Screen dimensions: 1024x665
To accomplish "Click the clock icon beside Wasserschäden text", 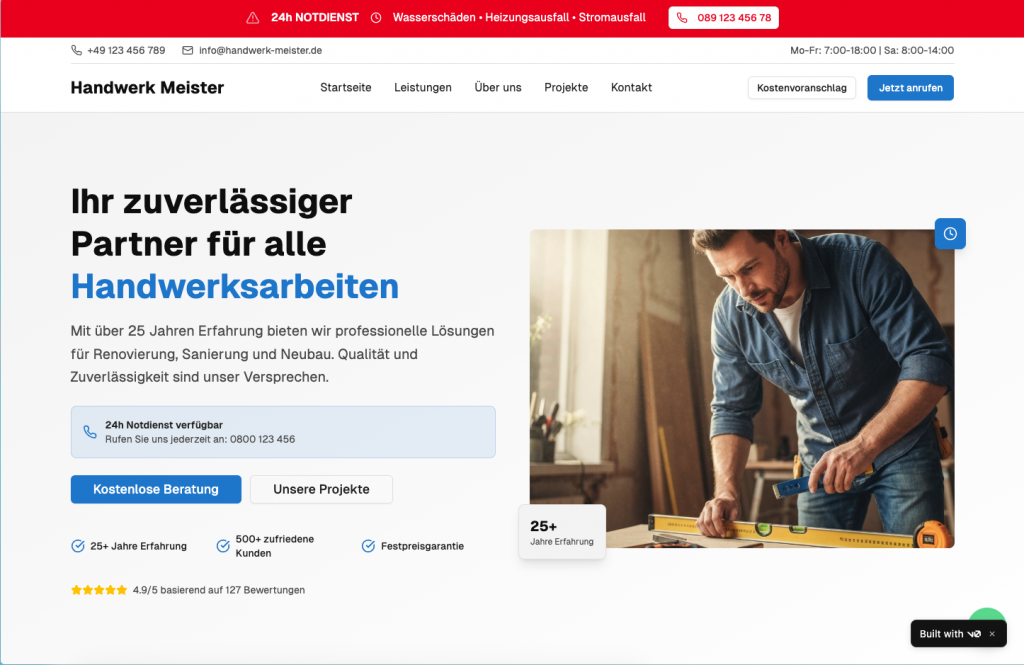I will click(376, 18).
